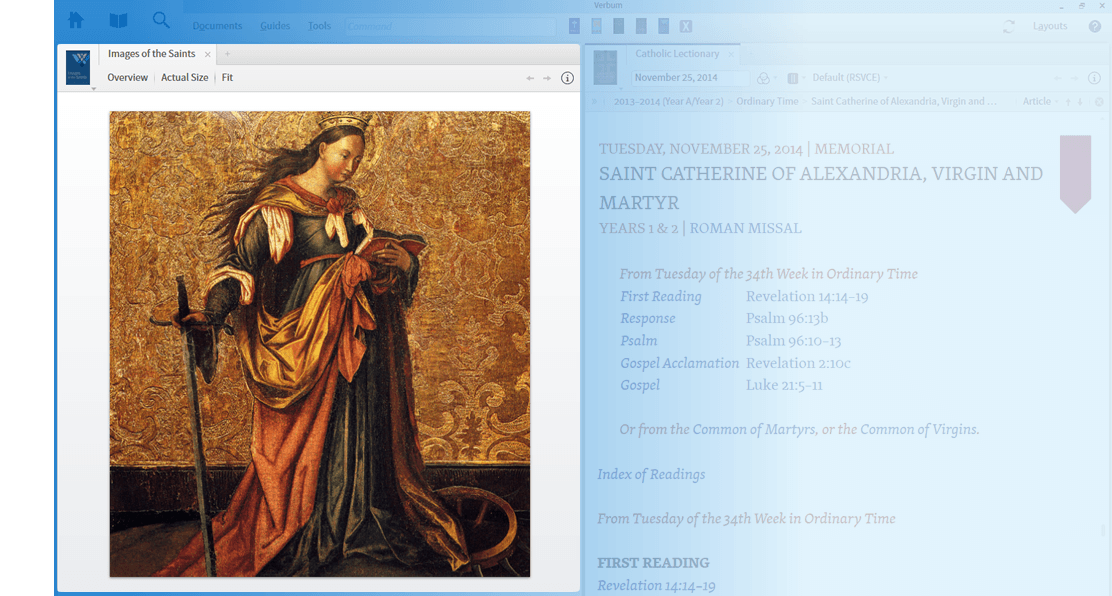Screen dimensions: 1112x596
Task: Open the Luke 21:5–11 reference
Action: point(784,385)
